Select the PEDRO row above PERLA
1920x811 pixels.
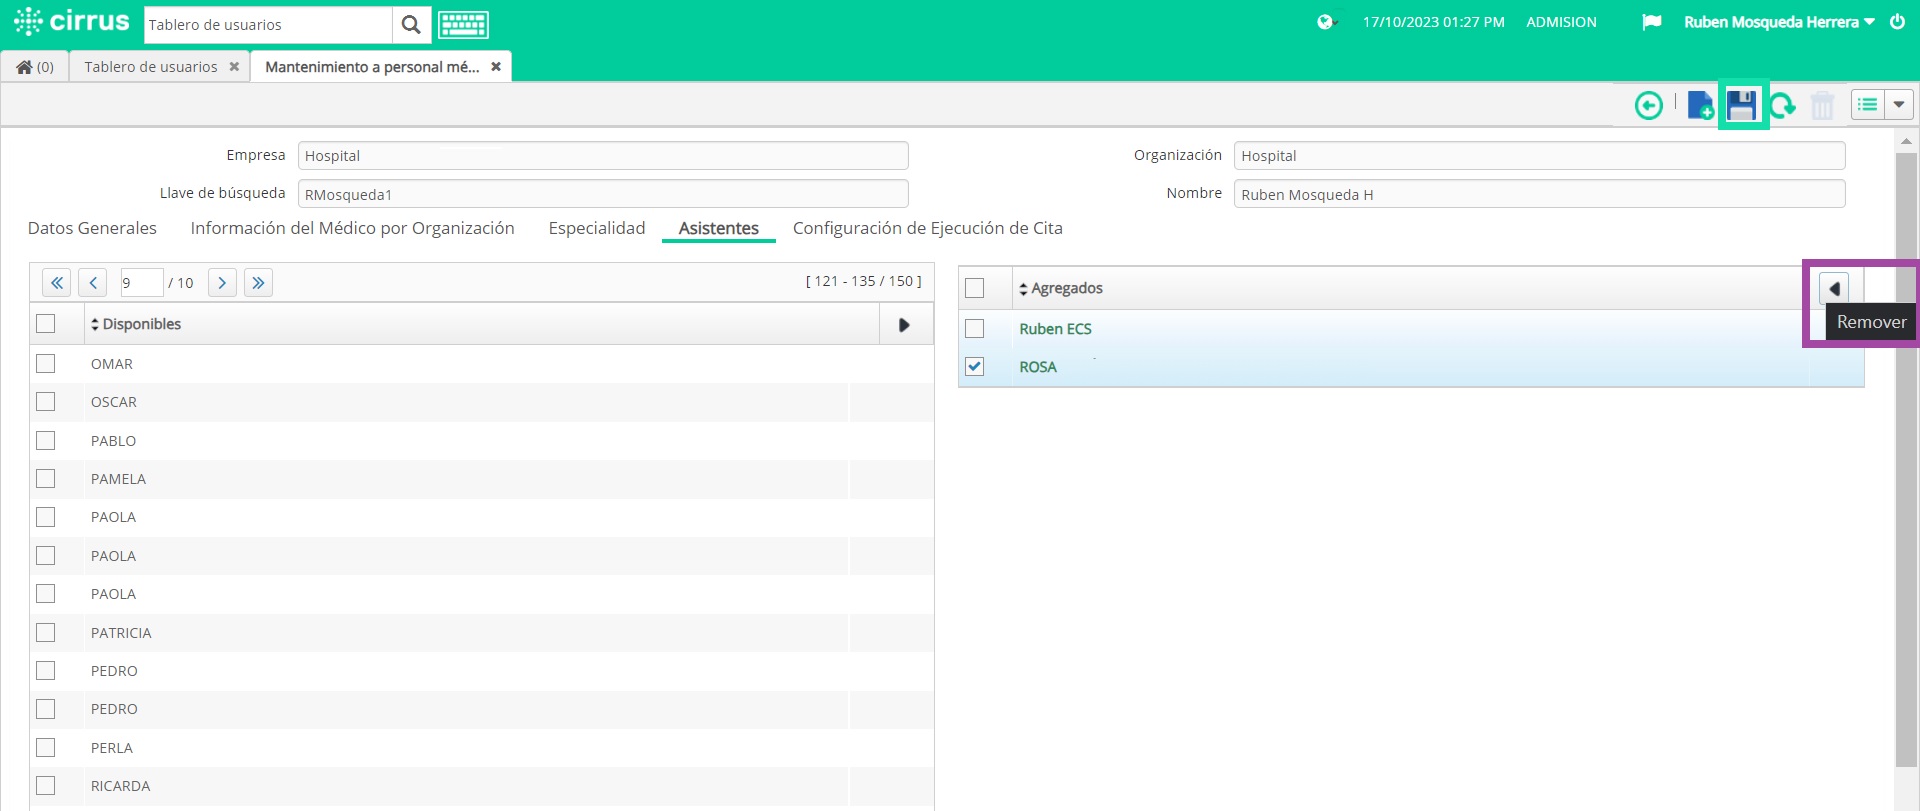click(x=482, y=709)
